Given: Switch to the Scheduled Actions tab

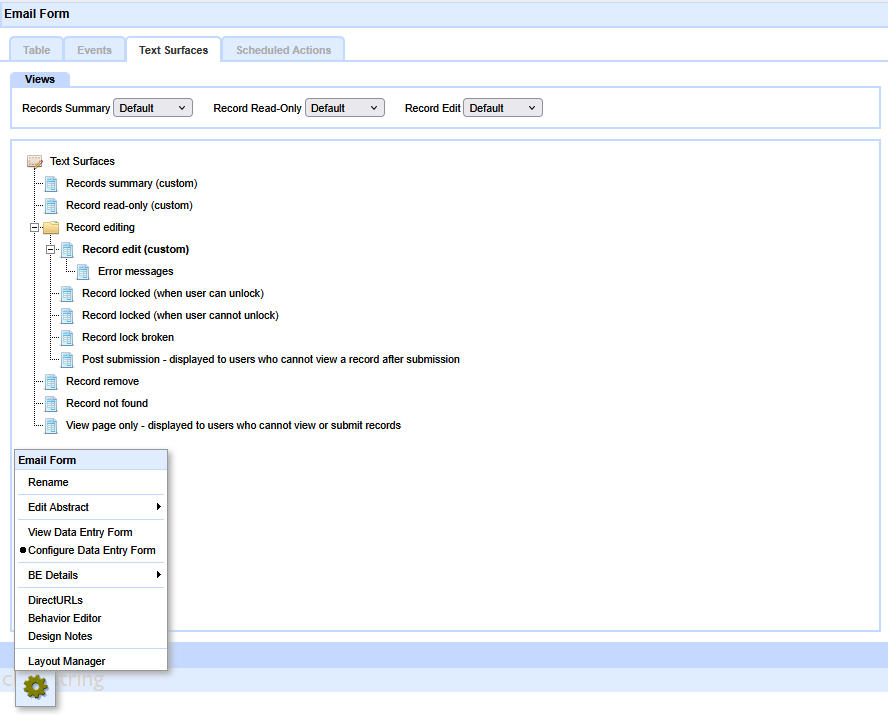Looking at the screenshot, I should click(x=283, y=50).
